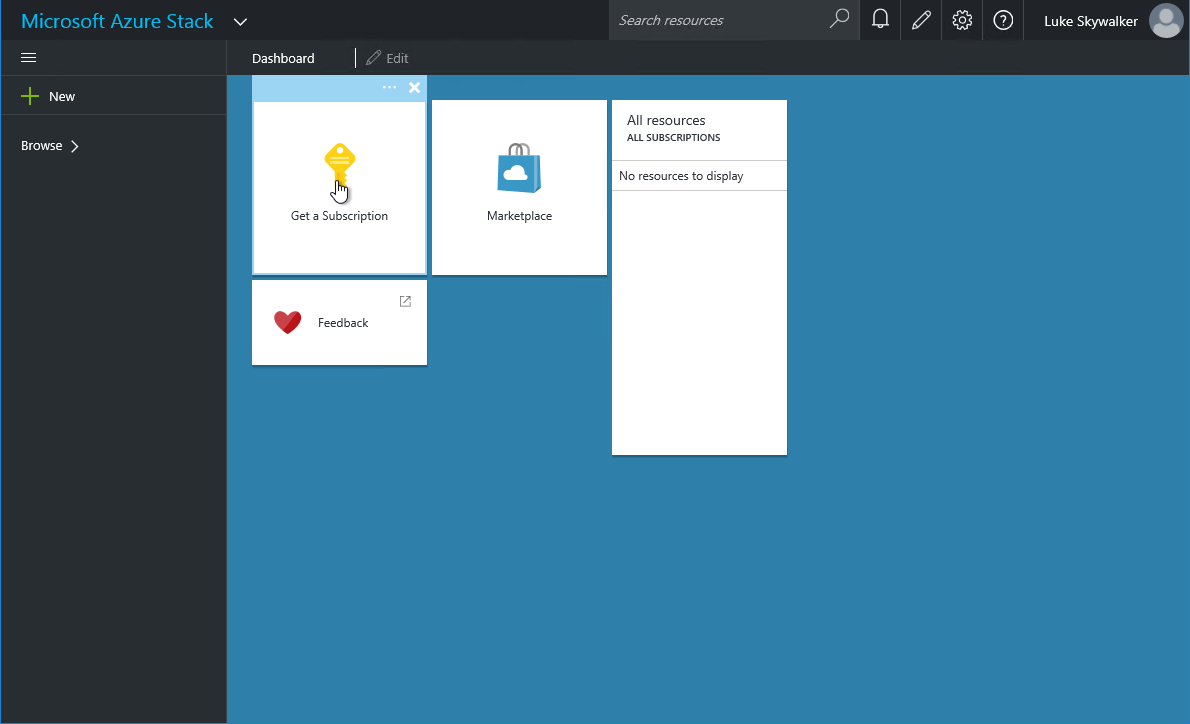Expand the Microsoft Azure Stack dropdown chevron
Viewport: 1190px width, 724px height.
241,22
